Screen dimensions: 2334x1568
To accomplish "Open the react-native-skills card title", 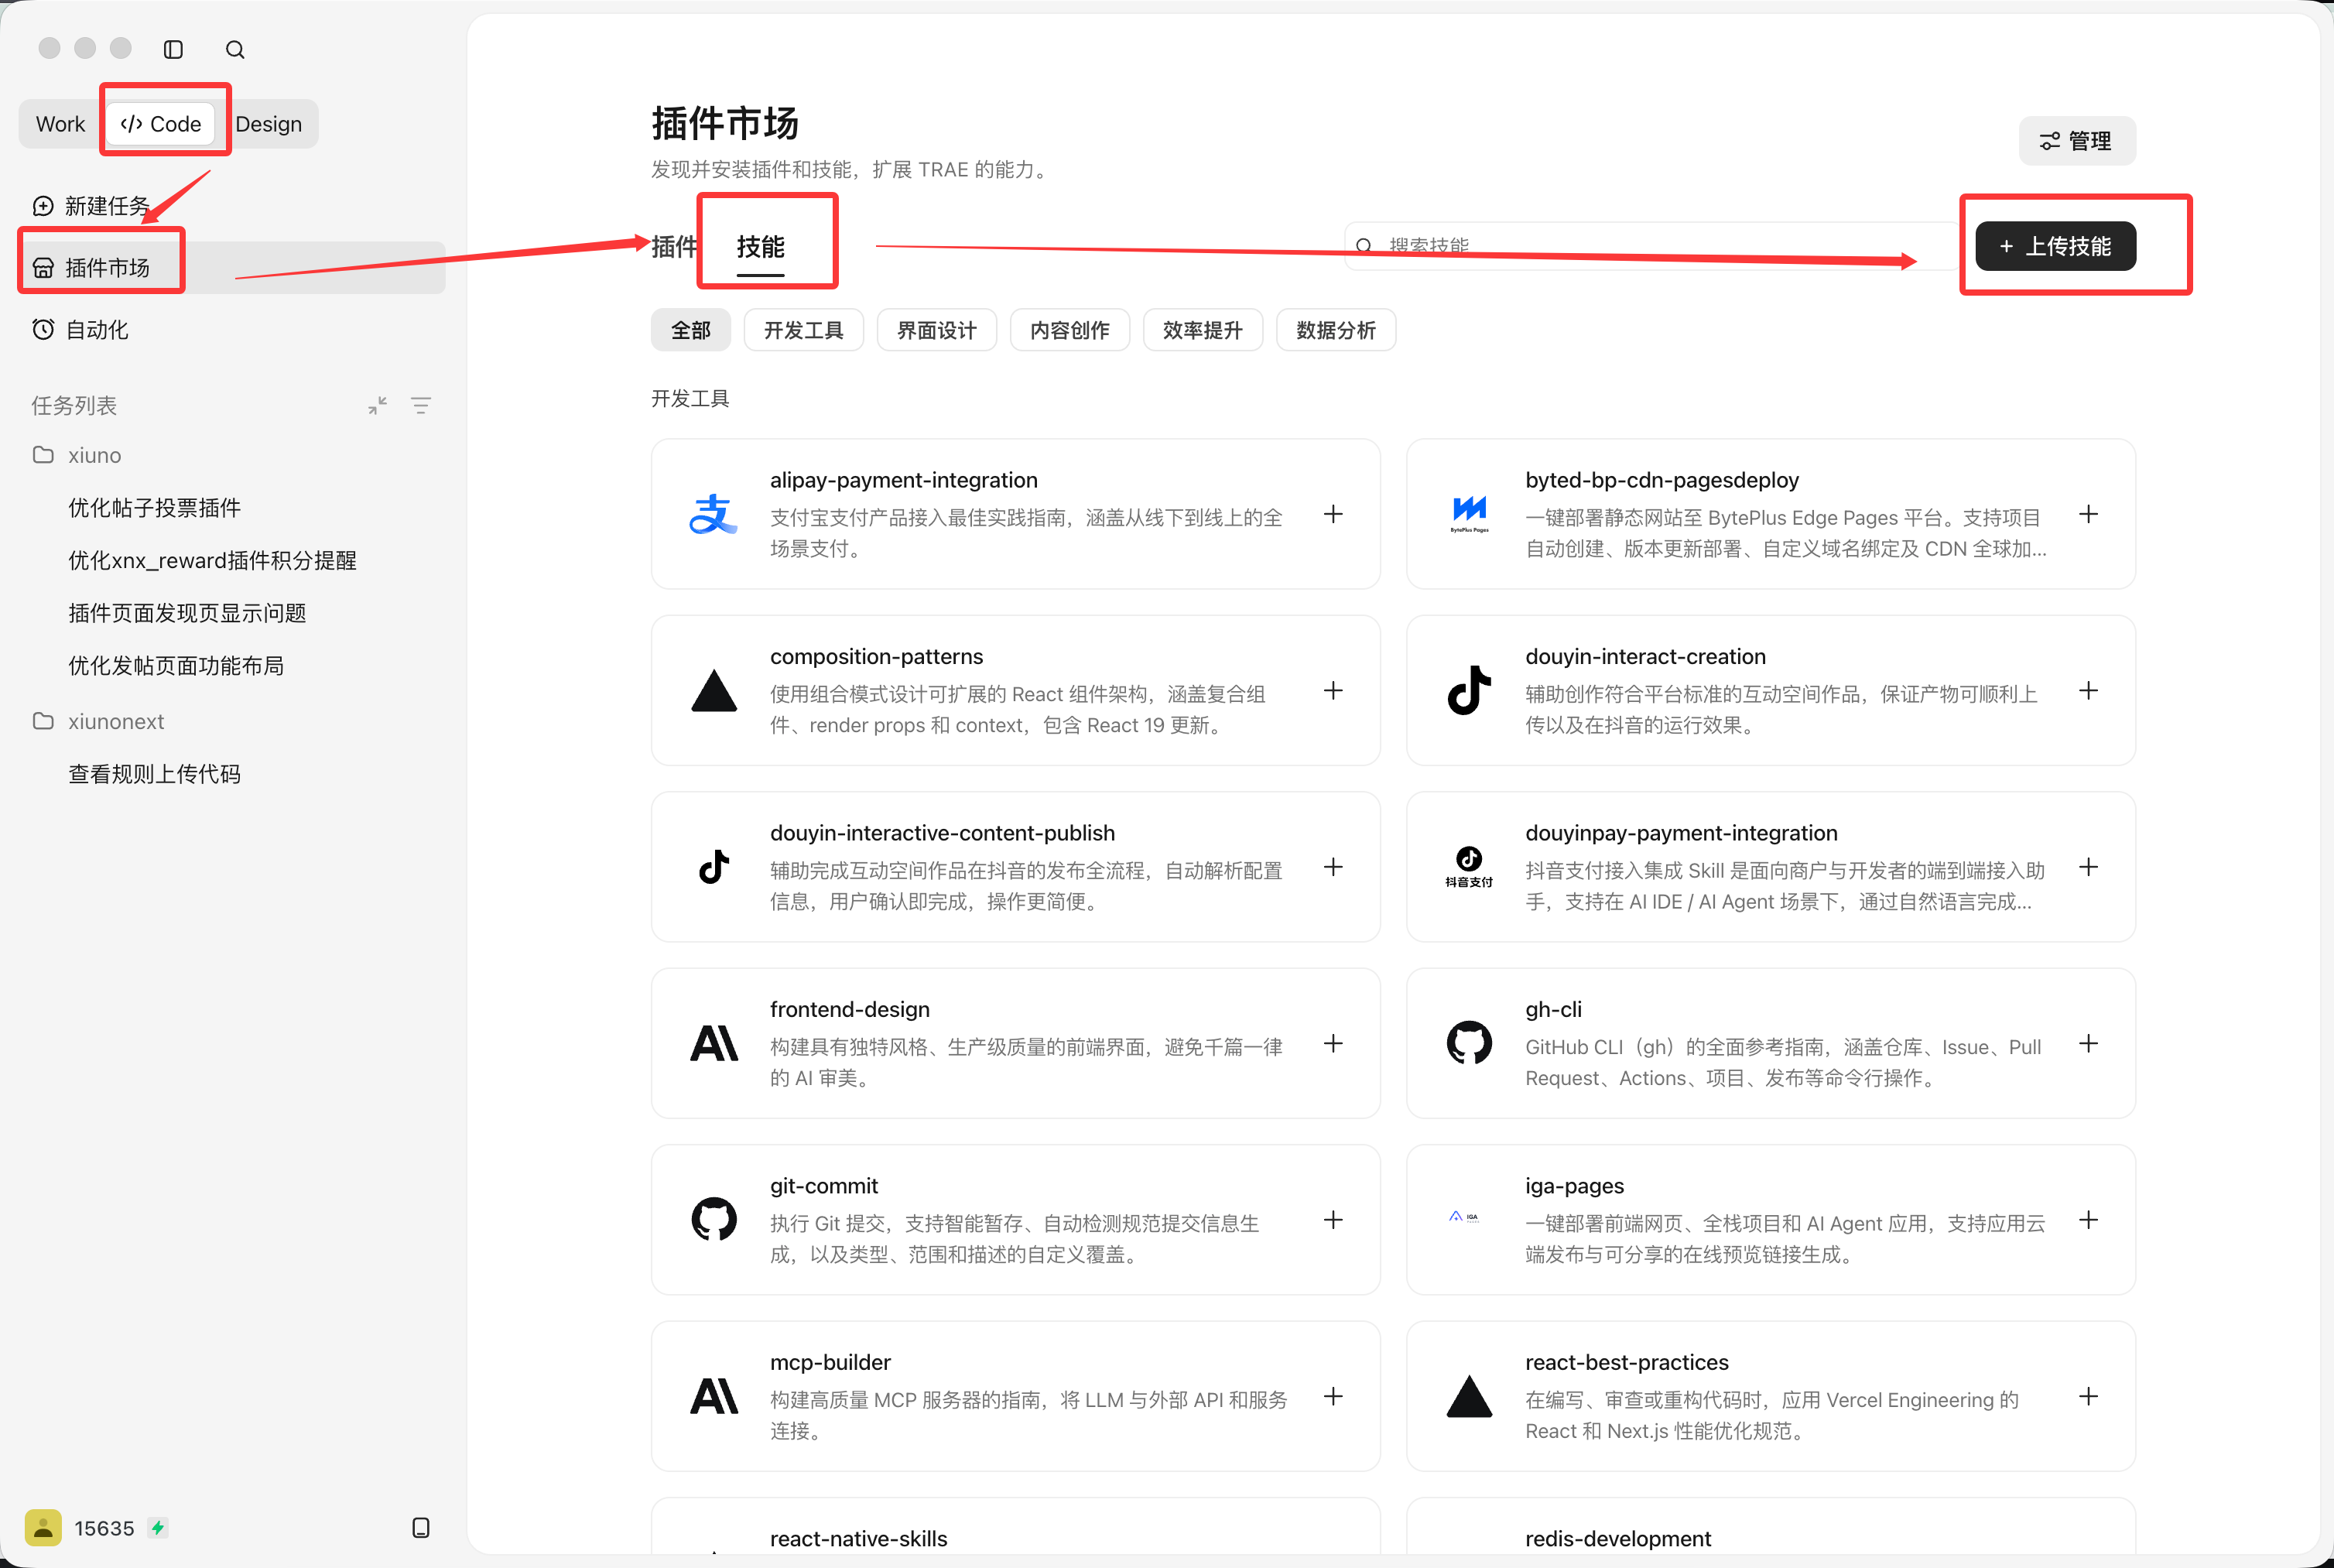I will click(859, 1539).
